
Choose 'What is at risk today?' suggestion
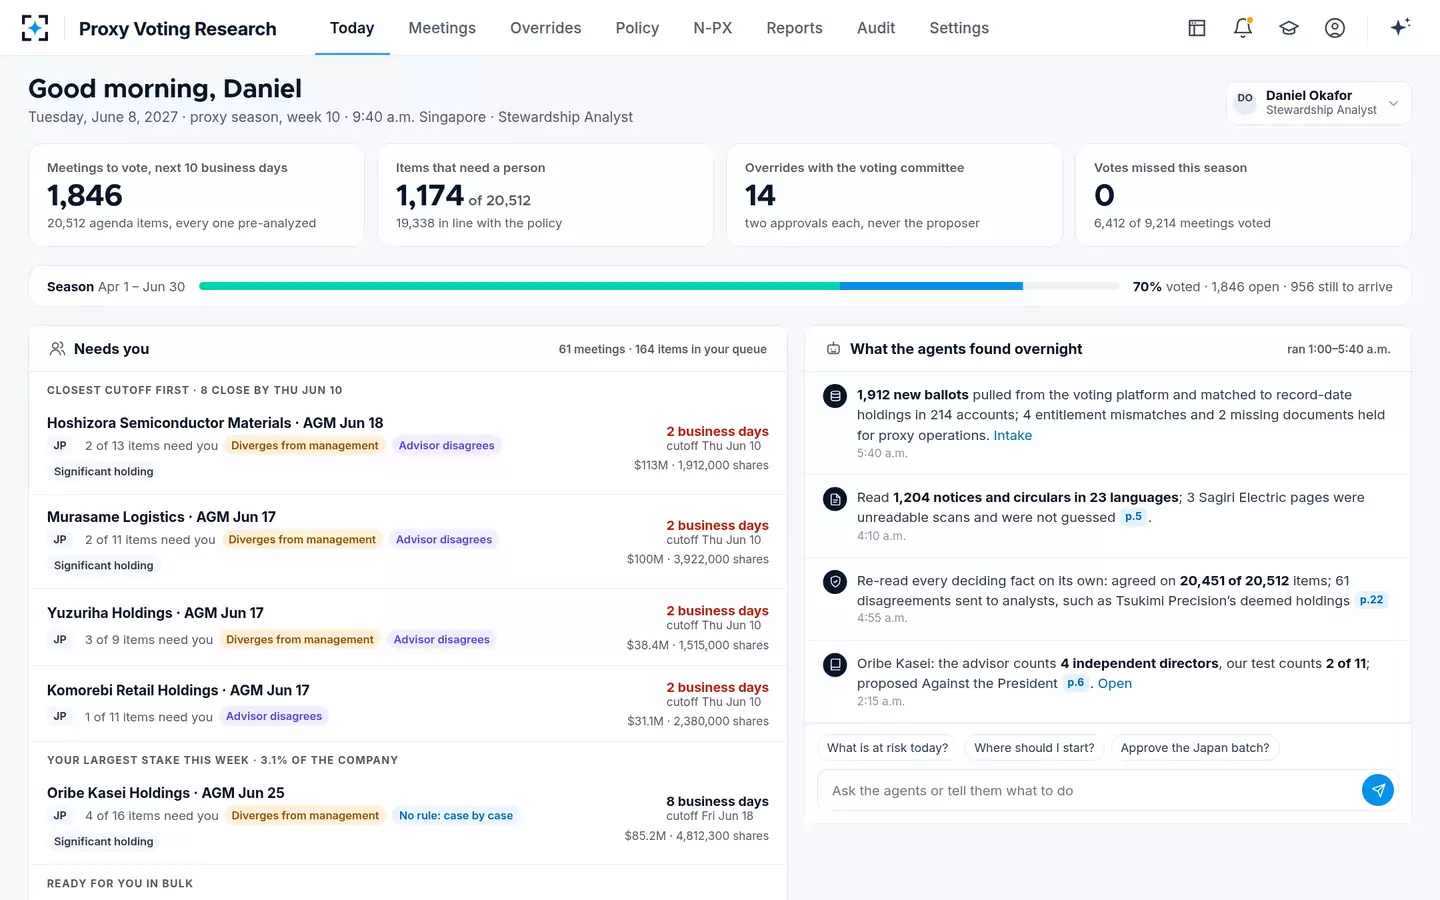(887, 748)
